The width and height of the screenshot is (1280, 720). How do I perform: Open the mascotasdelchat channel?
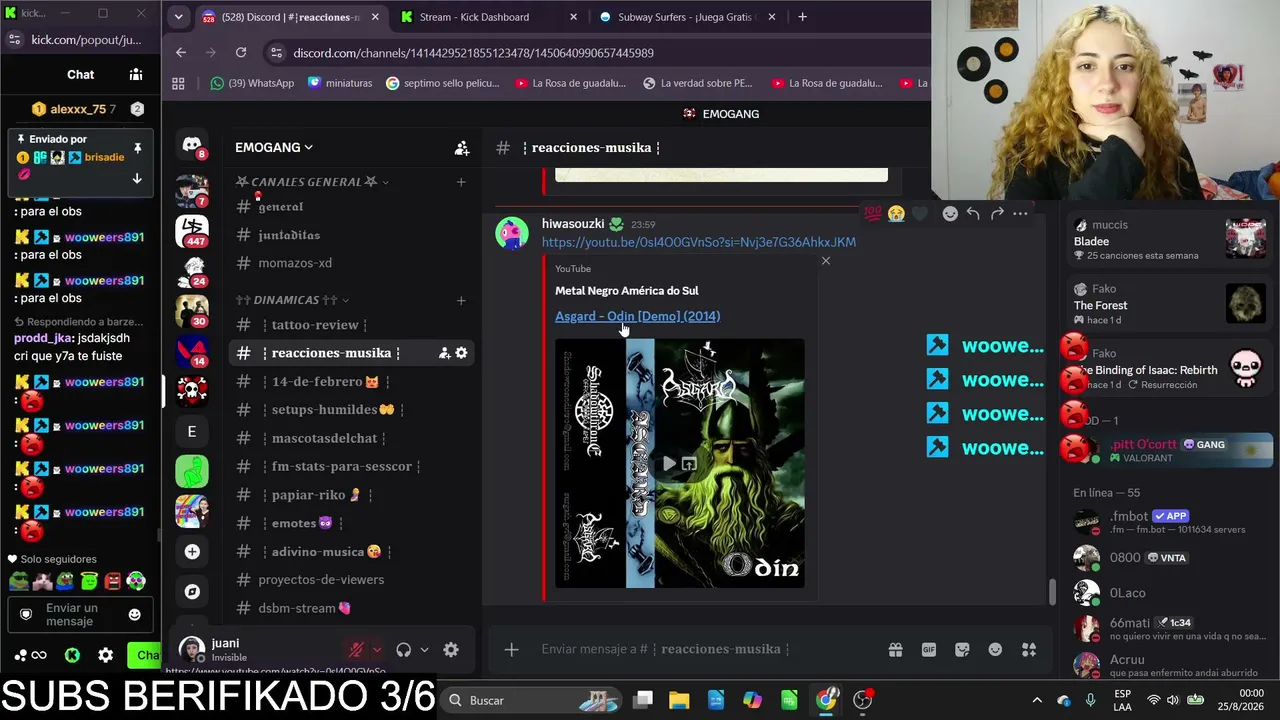click(349, 438)
